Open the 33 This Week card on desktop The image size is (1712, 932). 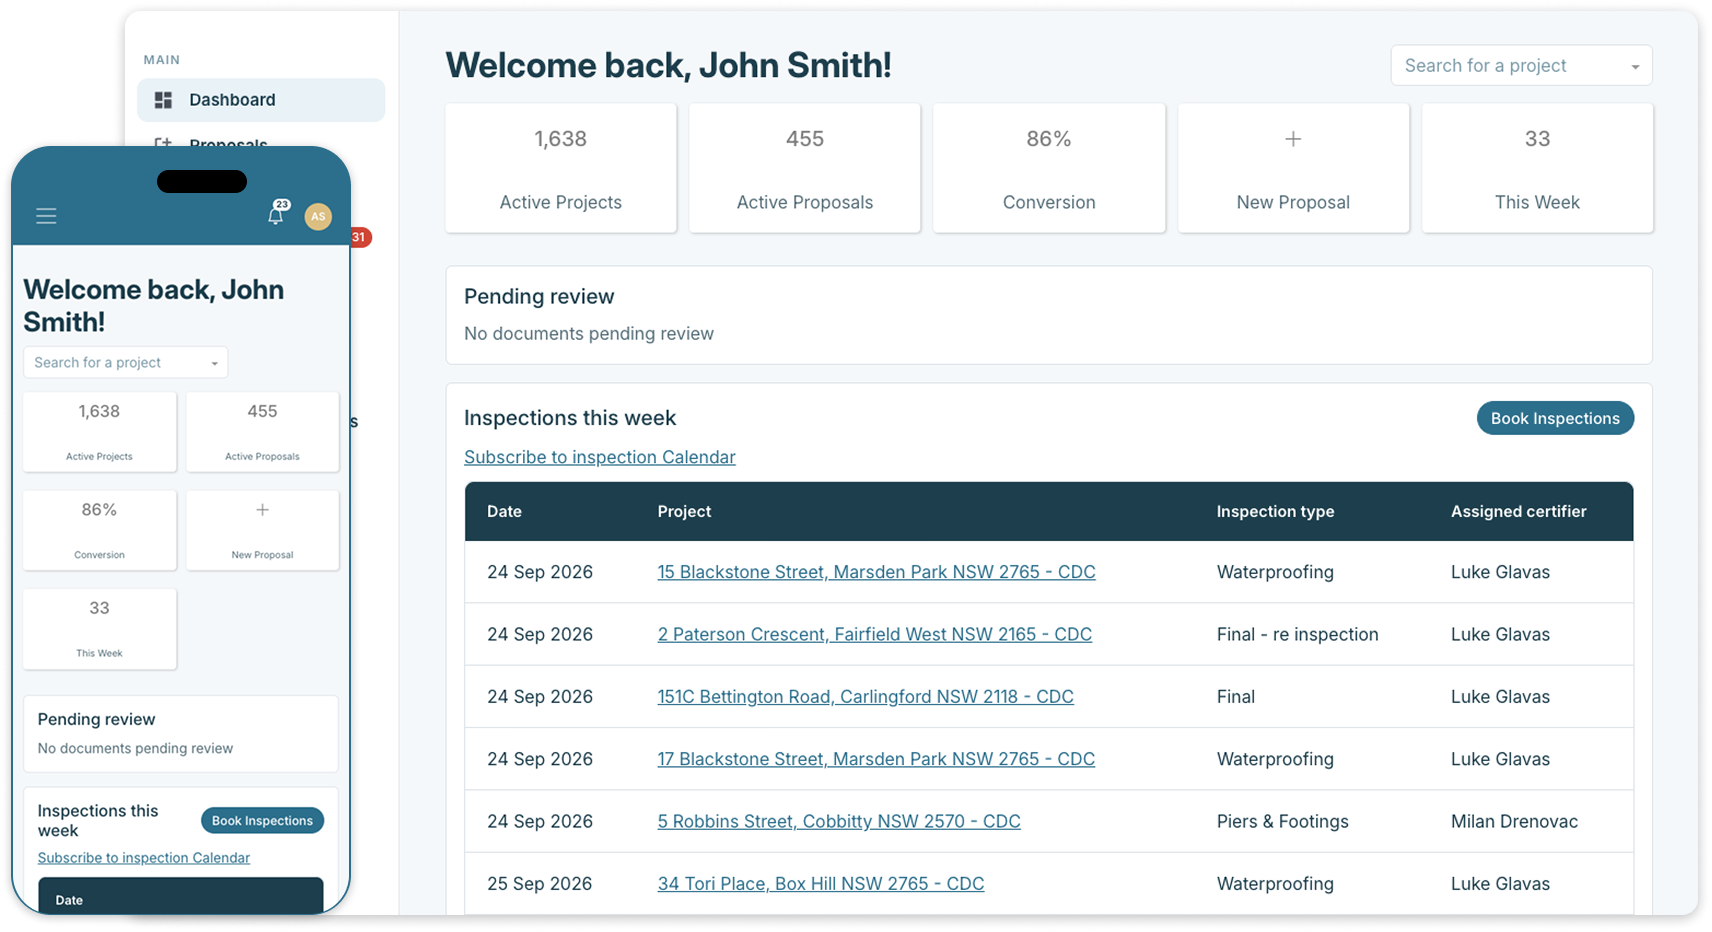point(1537,168)
